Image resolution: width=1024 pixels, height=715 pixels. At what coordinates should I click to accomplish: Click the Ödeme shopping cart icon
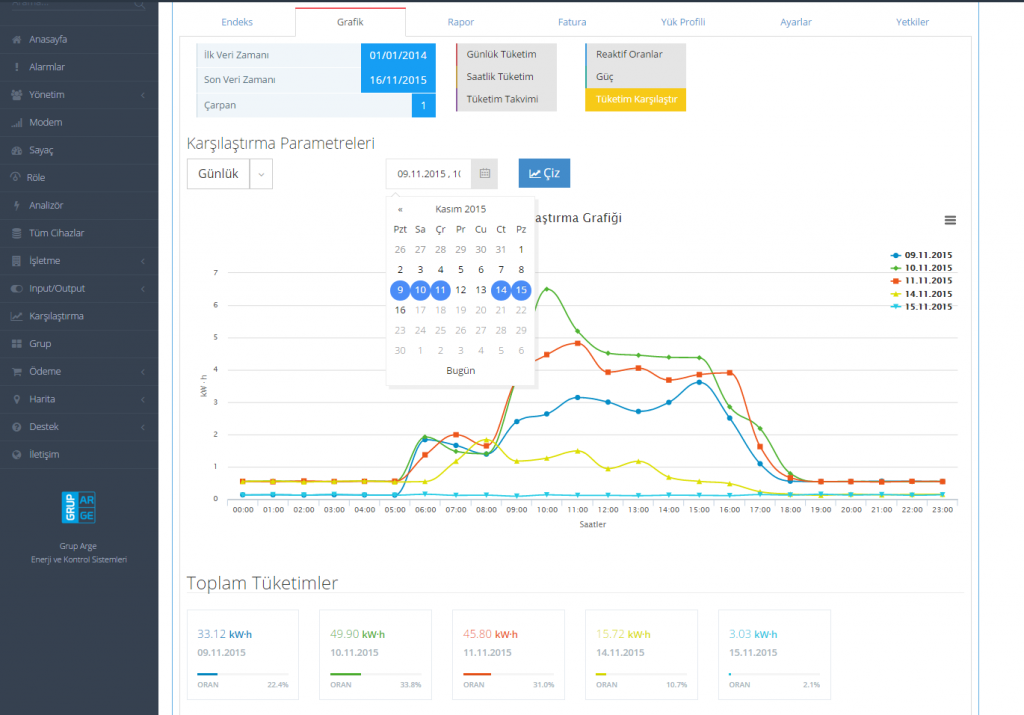tap(16, 372)
